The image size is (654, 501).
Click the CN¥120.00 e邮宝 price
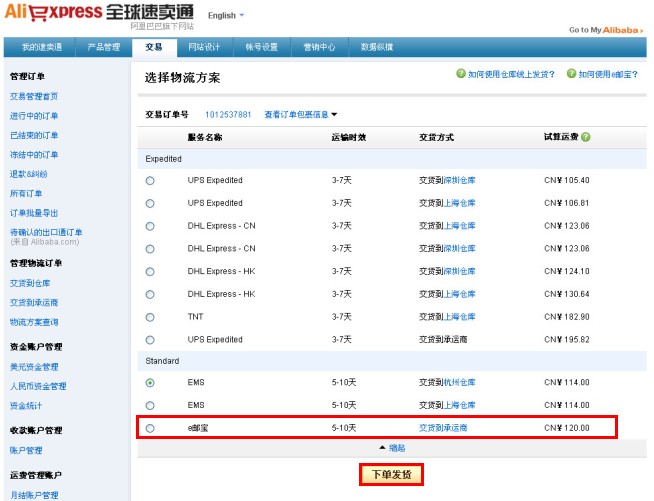coord(567,428)
